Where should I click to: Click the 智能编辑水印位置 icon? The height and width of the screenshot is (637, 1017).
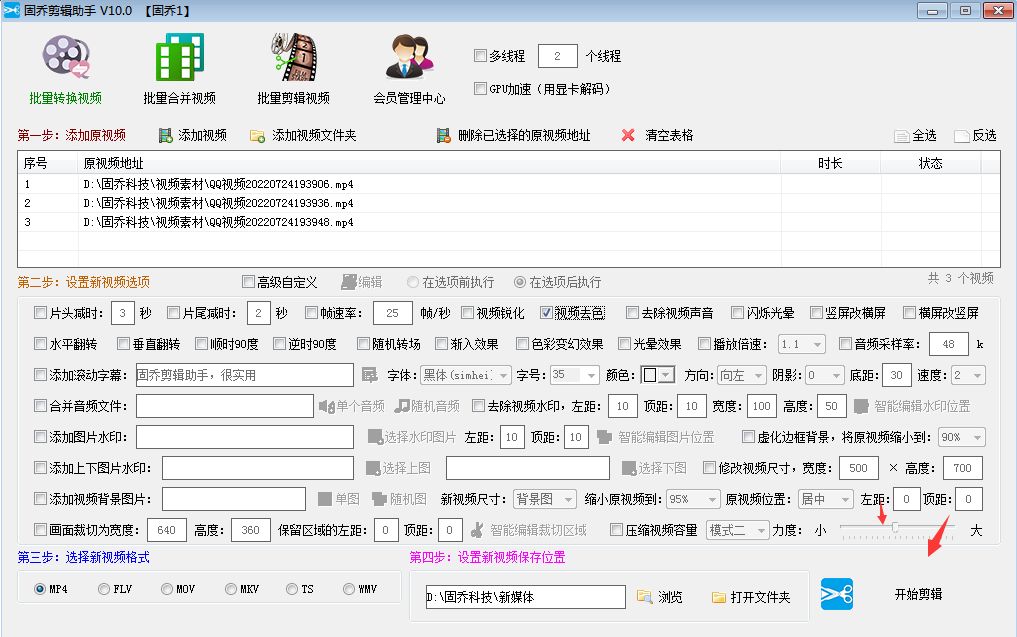[x=861, y=406]
